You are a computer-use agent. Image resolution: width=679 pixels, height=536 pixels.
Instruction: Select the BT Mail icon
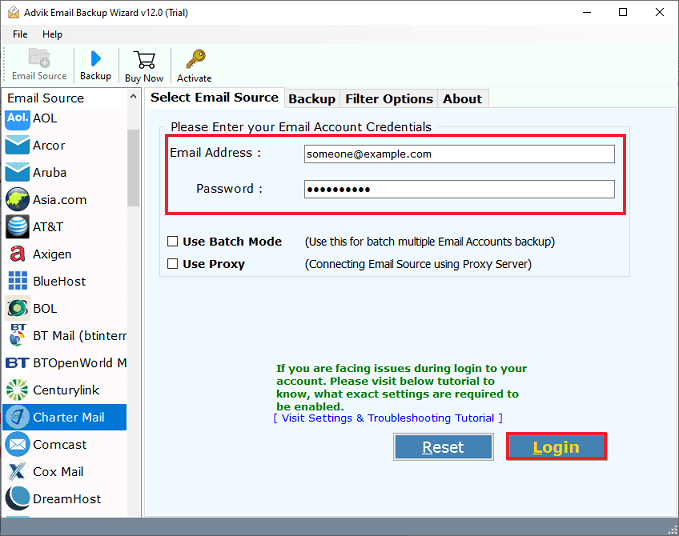pyautogui.click(x=17, y=335)
